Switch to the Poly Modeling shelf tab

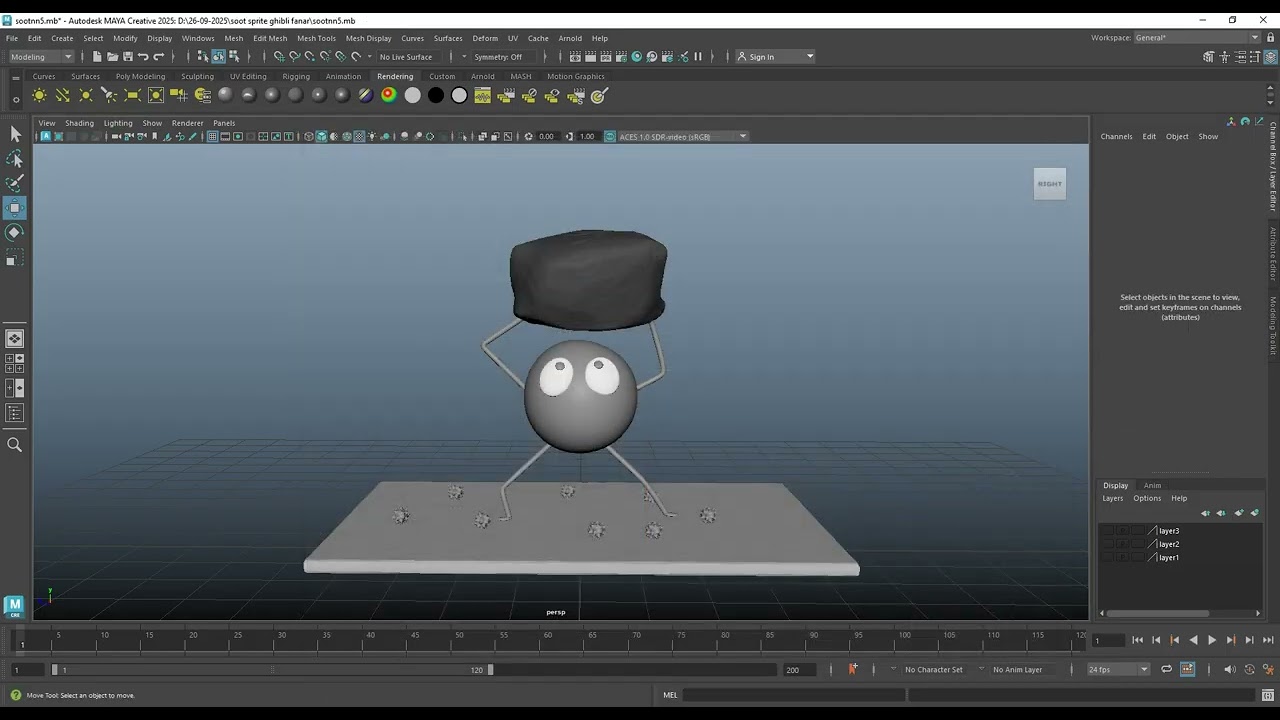[140, 76]
